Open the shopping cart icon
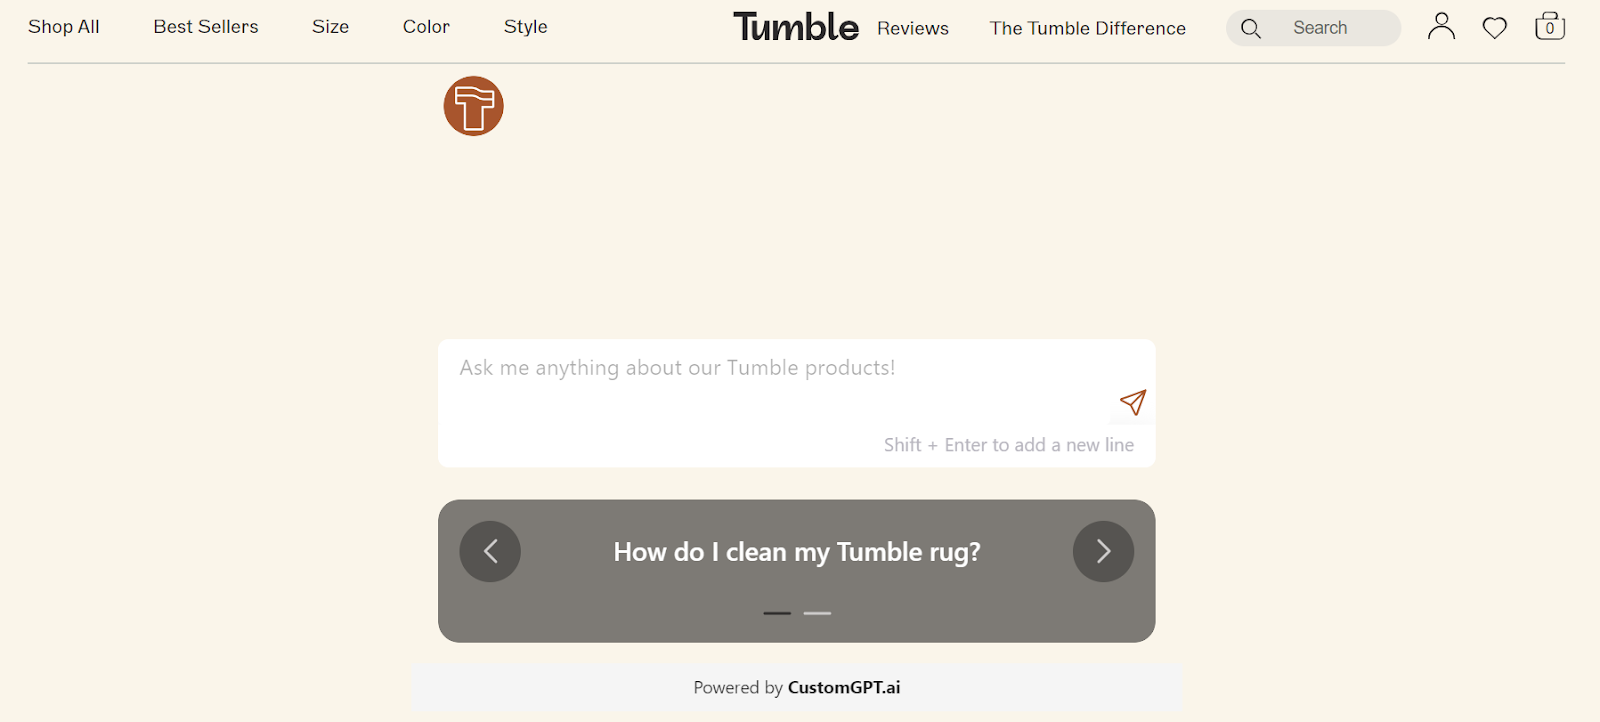The height and width of the screenshot is (722, 1600). tap(1550, 26)
